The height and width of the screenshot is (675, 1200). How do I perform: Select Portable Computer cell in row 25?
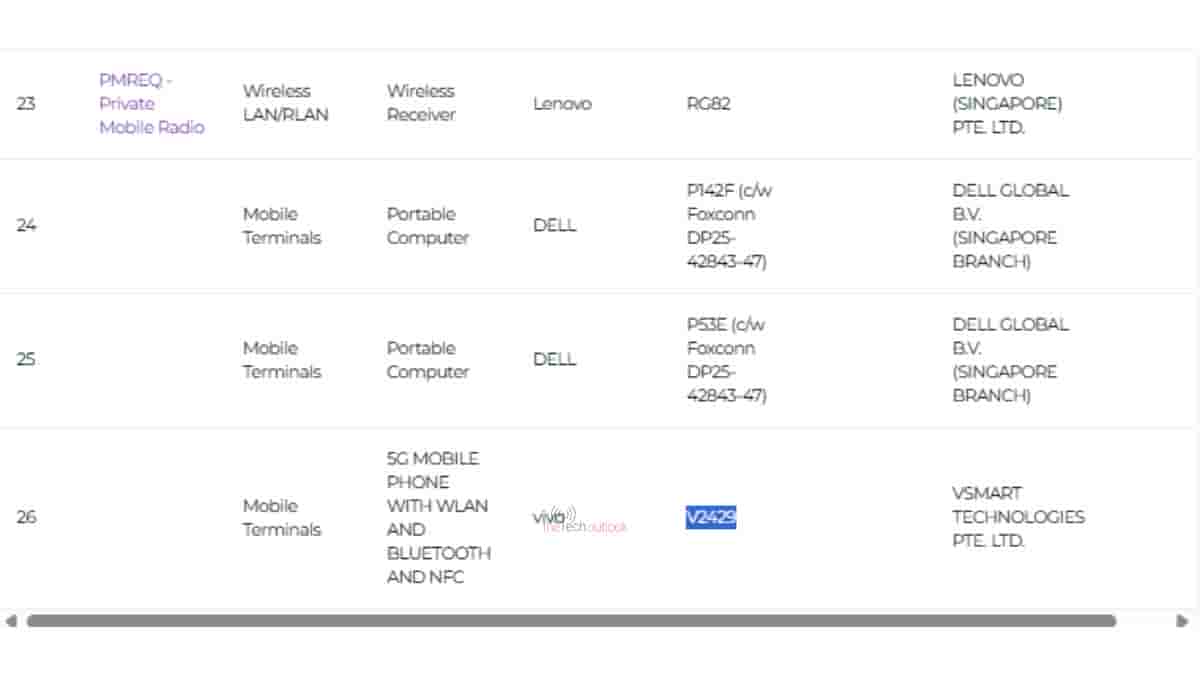tap(428, 360)
